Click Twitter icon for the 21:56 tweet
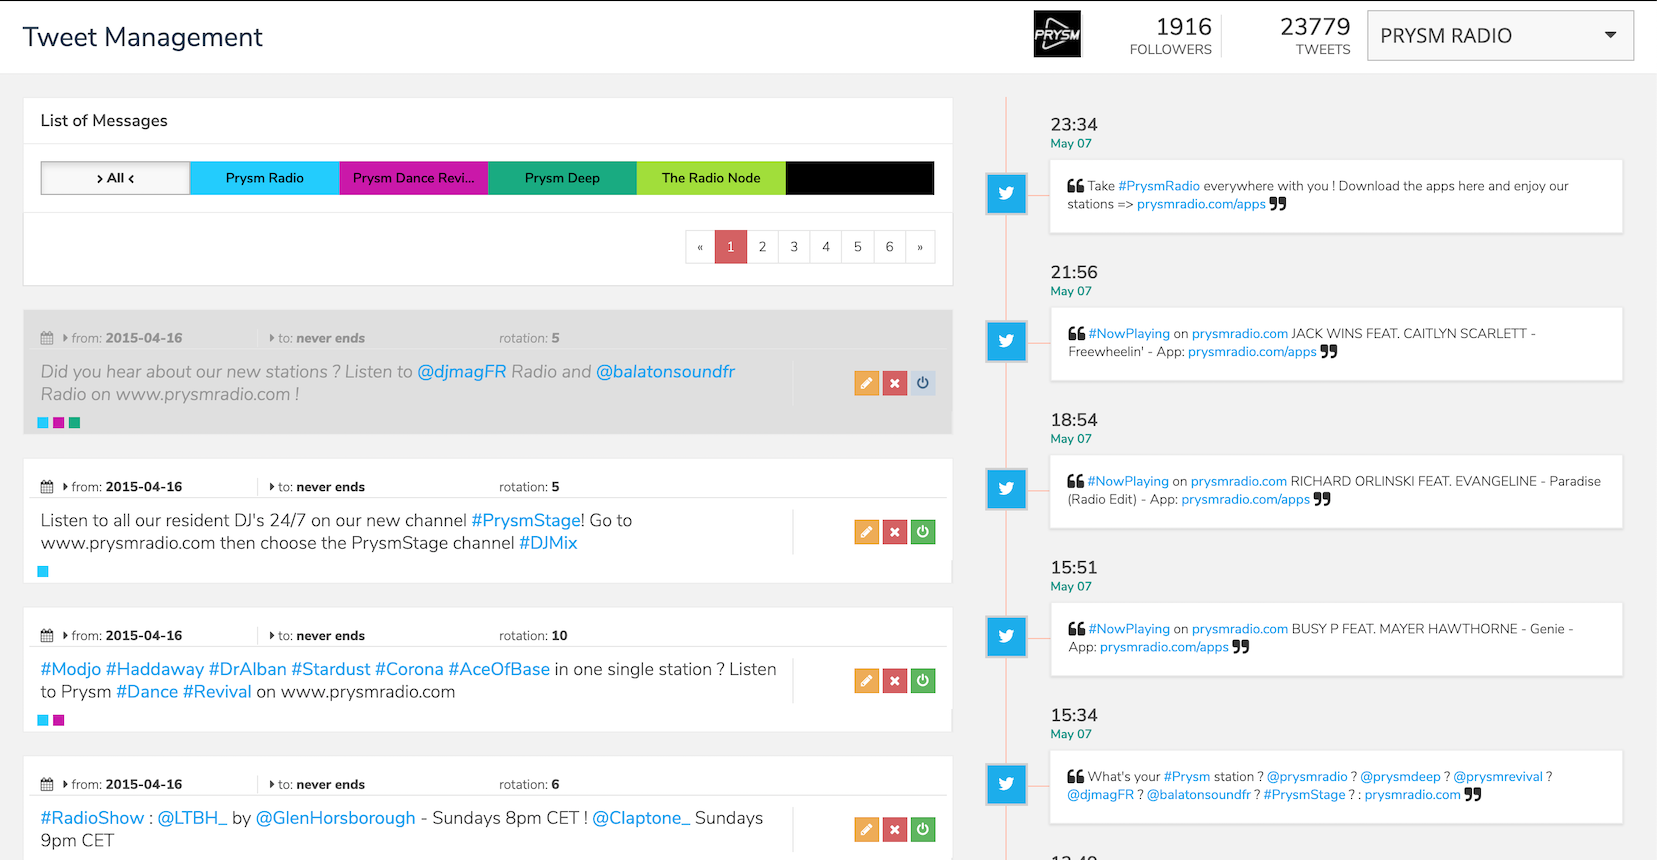 tap(1006, 341)
